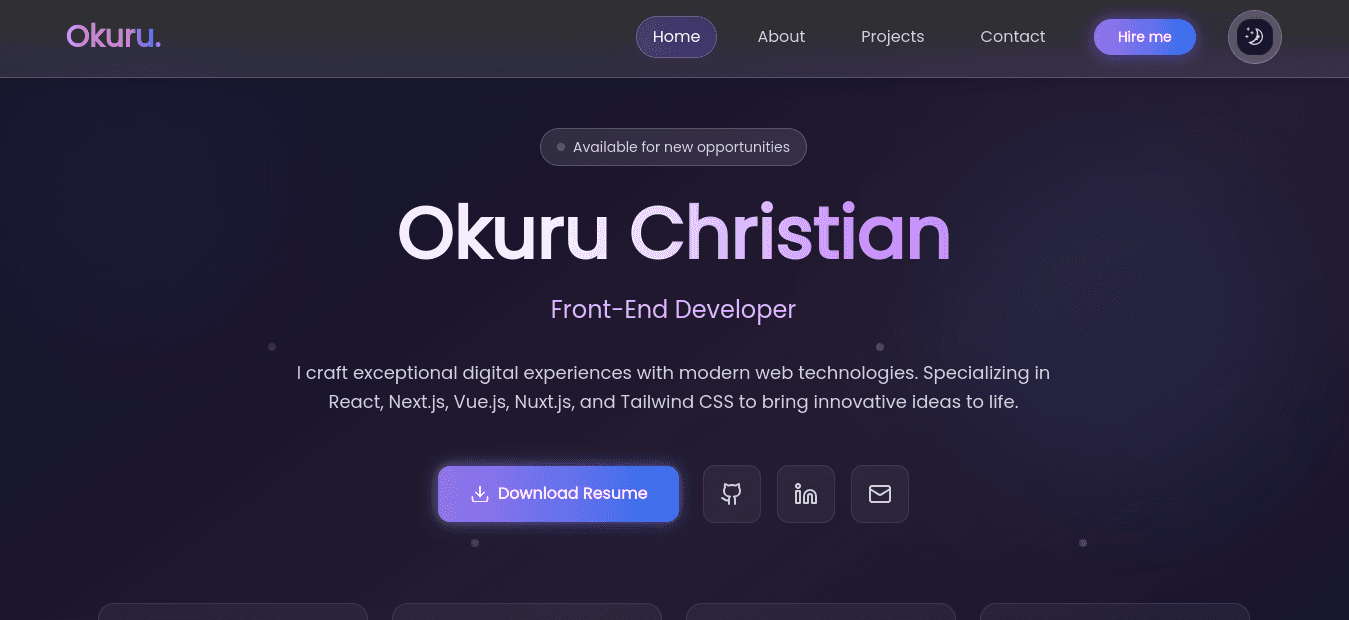Open the GitHub profile icon

click(x=731, y=494)
